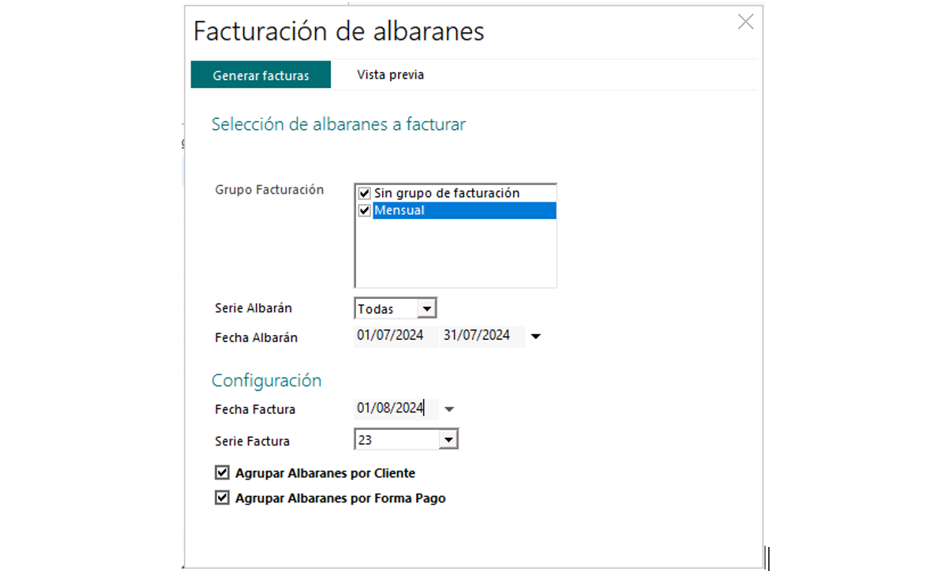This screenshot has width=927, height=574.
Task: Close the Facturación de albaranes dialog
Action: pyautogui.click(x=746, y=22)
